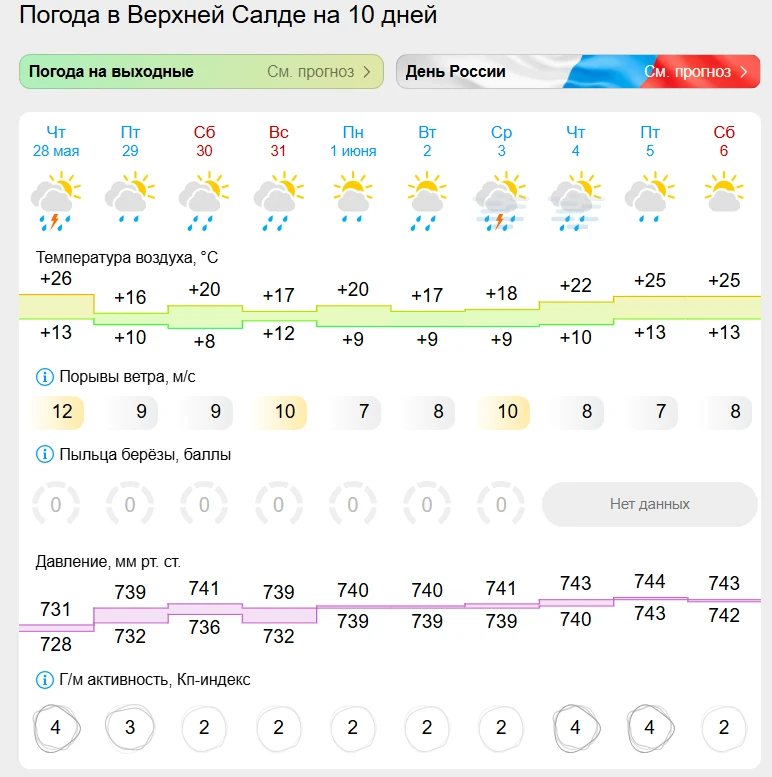Click sunny cloud icon for Сб 6
The height and width of the screenshot is (777, 772).
[724, 192]
